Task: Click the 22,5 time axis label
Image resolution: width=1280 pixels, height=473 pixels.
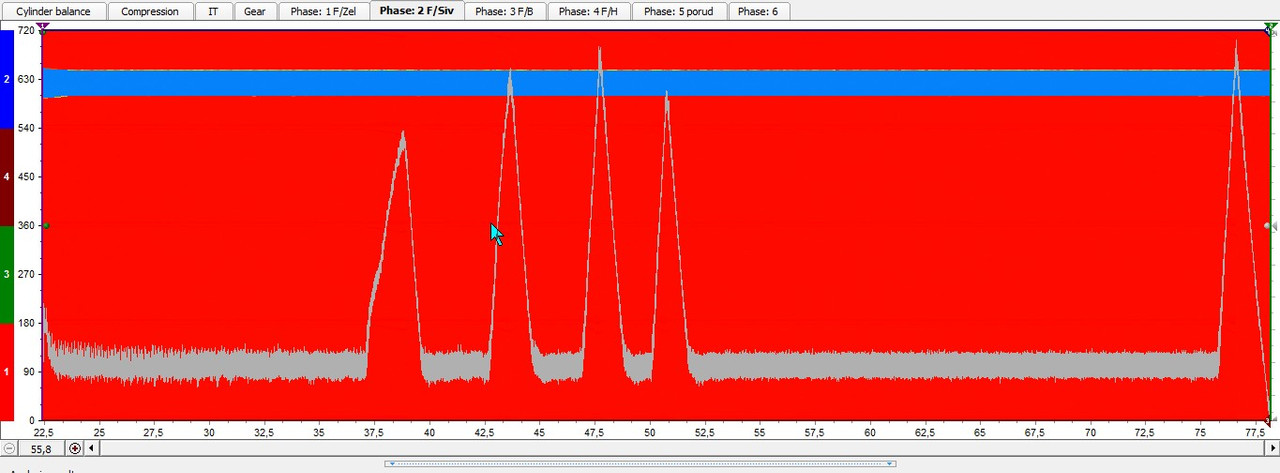Action: point(44,432)
